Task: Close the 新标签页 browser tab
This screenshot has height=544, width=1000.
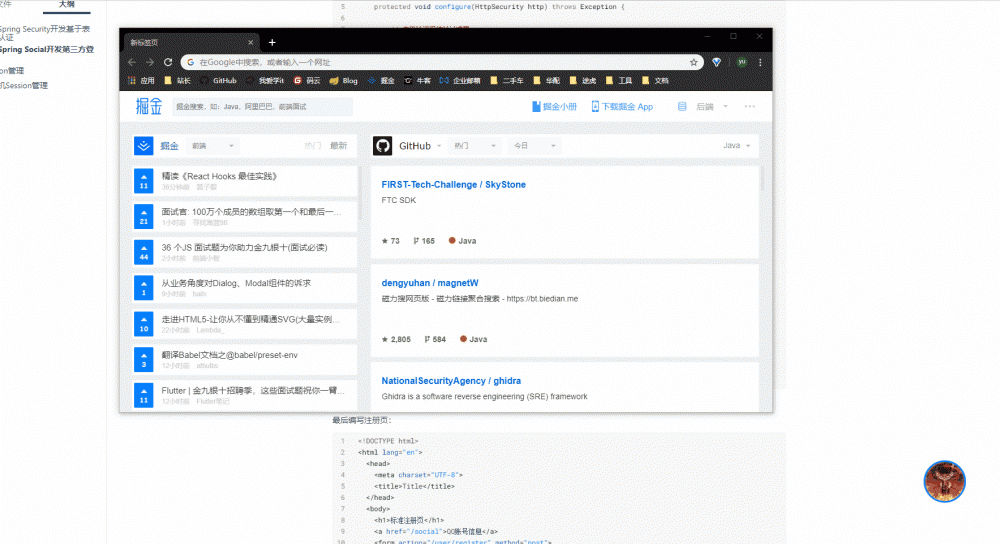Action: click(x=251, y=43)
